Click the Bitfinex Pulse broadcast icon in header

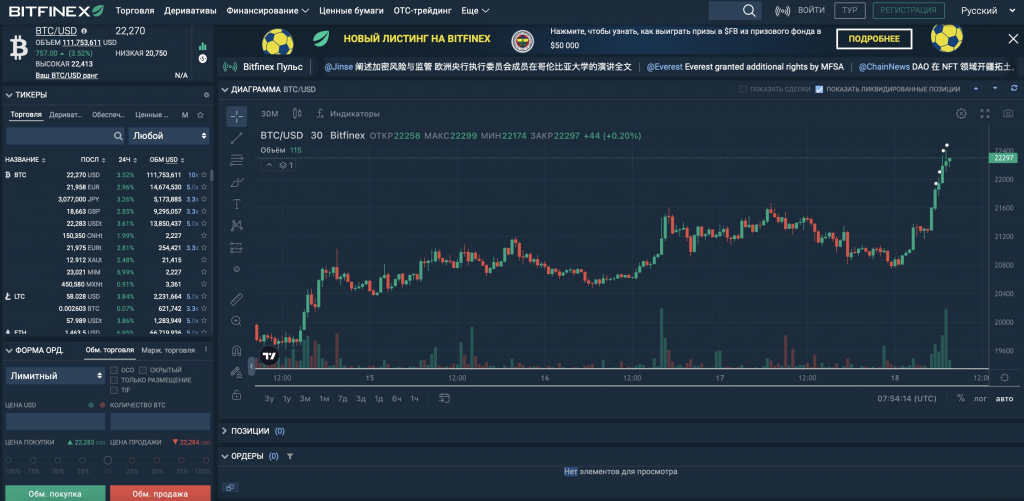[x=783, y=10]
